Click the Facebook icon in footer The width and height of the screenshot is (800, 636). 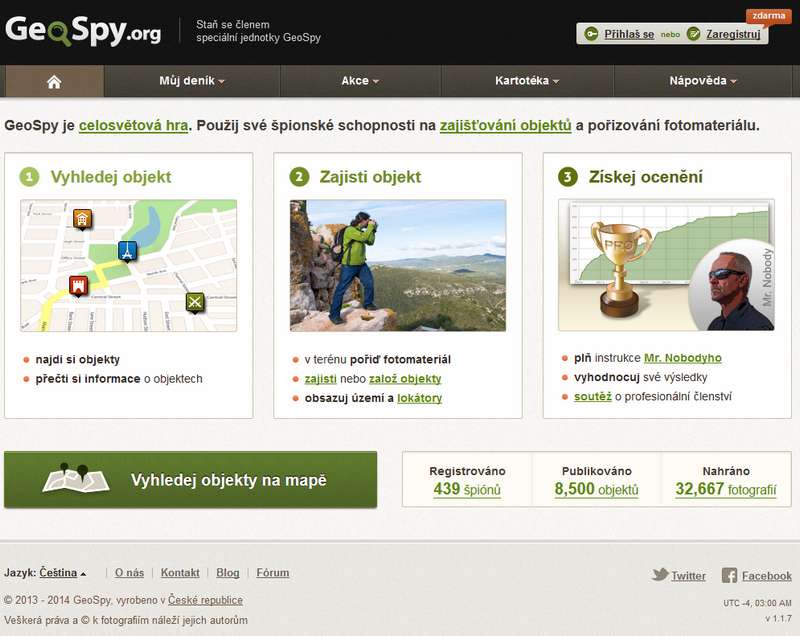coord(729,575)
